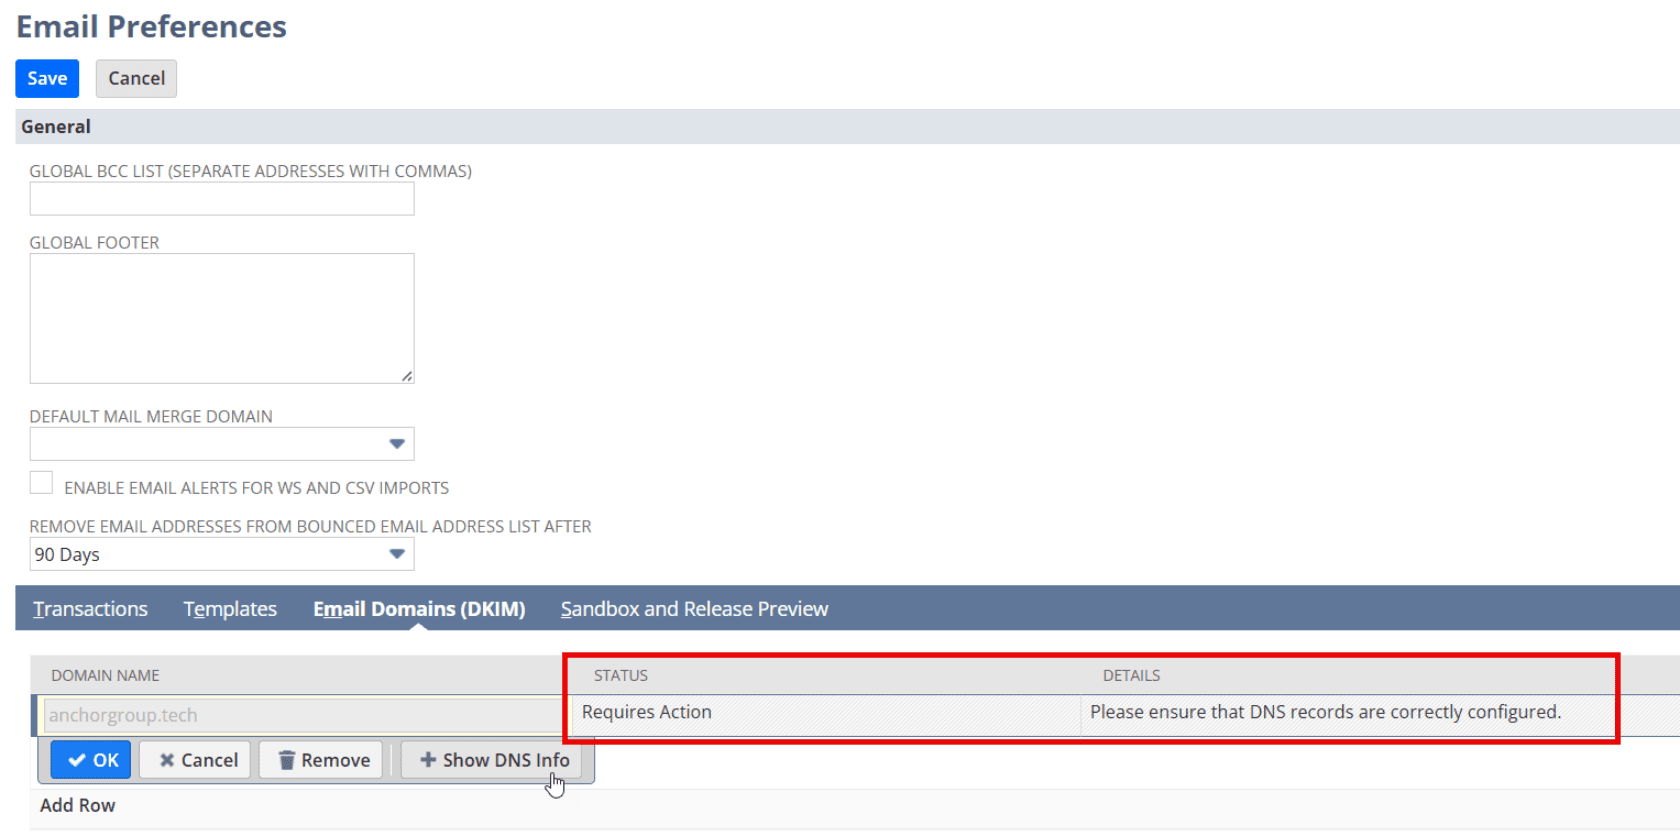Switch to the Templates tab
Viewport: 1680px width, 835px height.
click(x=230, y=609)
